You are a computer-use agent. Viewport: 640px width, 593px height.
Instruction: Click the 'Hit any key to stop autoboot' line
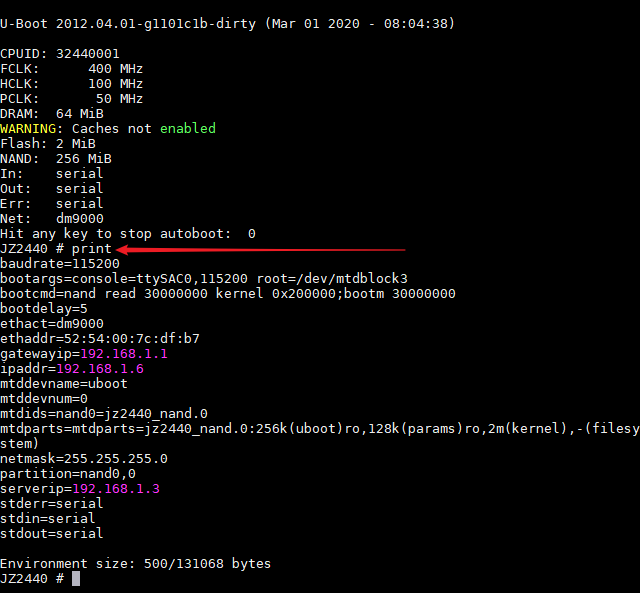(128, 234)
